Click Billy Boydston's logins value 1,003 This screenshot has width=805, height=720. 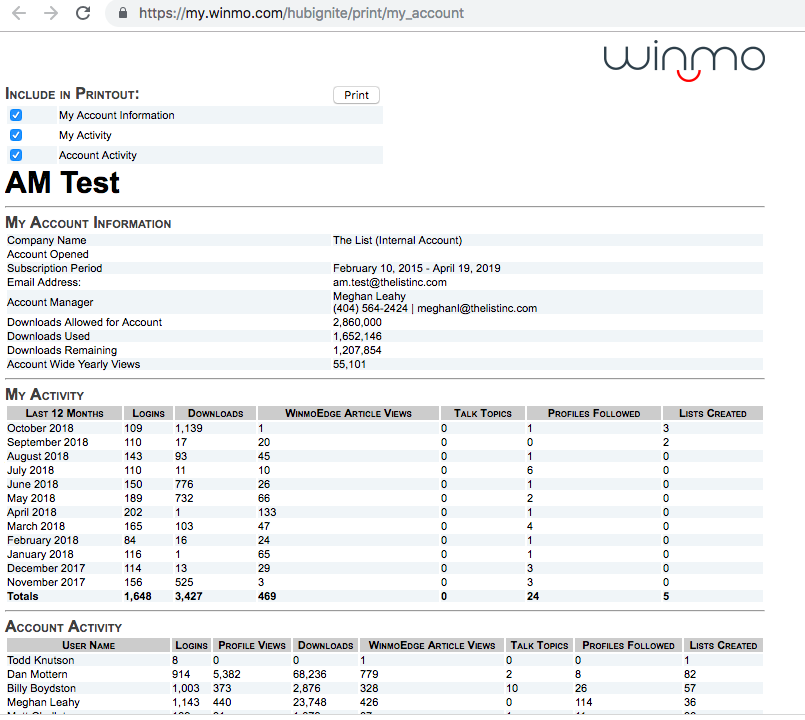pyautogui.click(x=185, y=688)
